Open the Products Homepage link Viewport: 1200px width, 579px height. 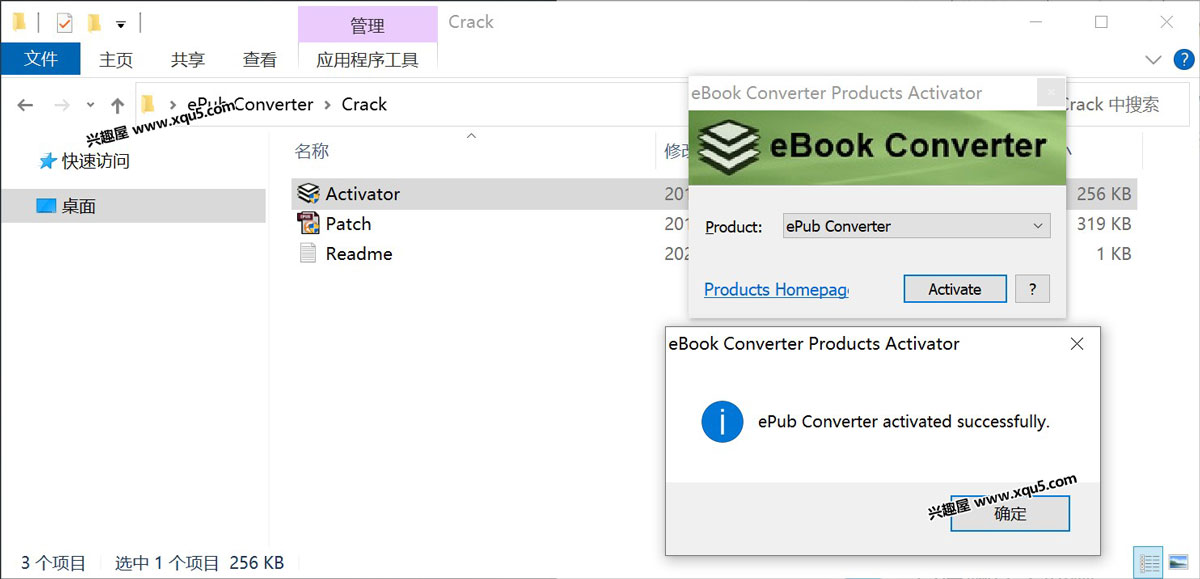coord(776,289)
